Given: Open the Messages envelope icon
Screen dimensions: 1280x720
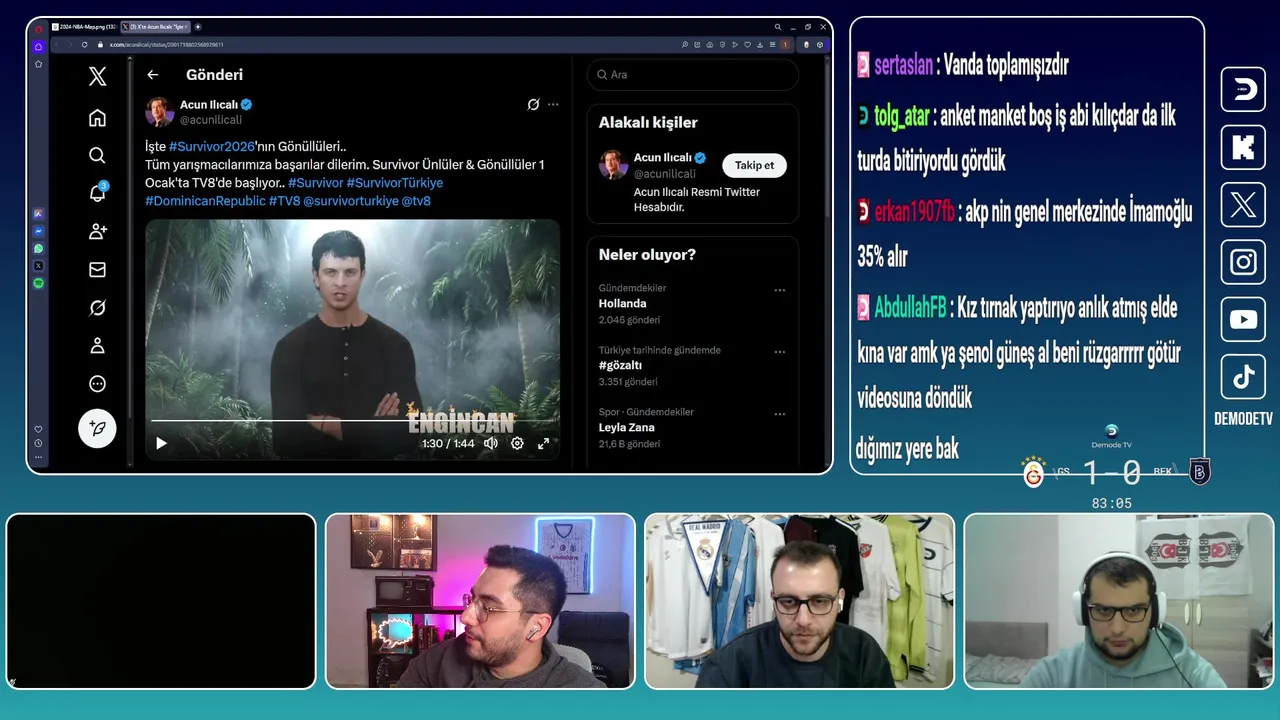Looking at the screenshot, I should click(x=97, y=269).
